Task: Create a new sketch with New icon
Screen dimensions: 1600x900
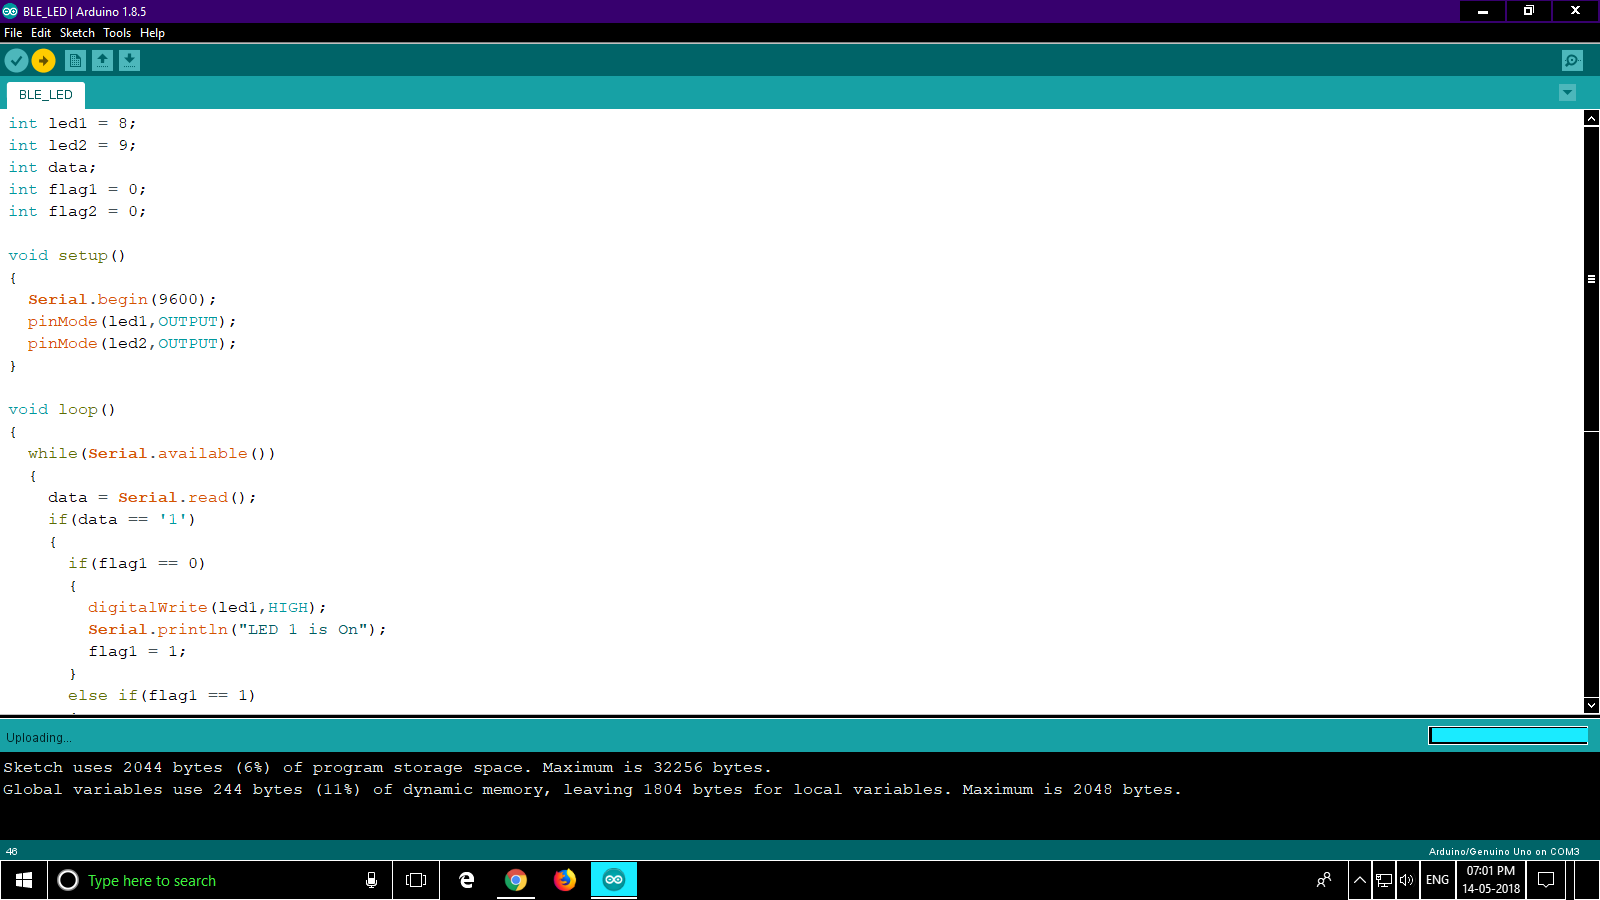Action: (x=75, y=61)
